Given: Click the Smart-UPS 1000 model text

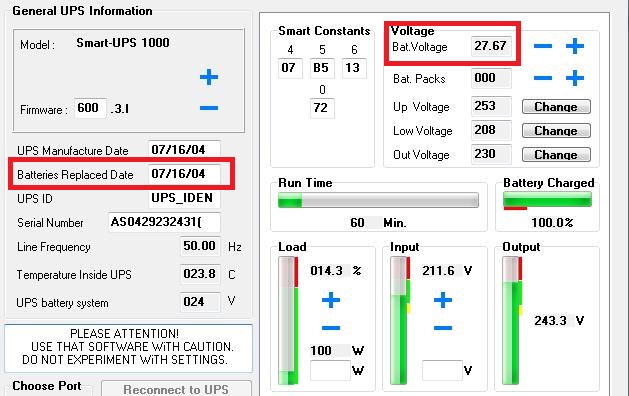Looking at the screenshot, I should 123,43.
